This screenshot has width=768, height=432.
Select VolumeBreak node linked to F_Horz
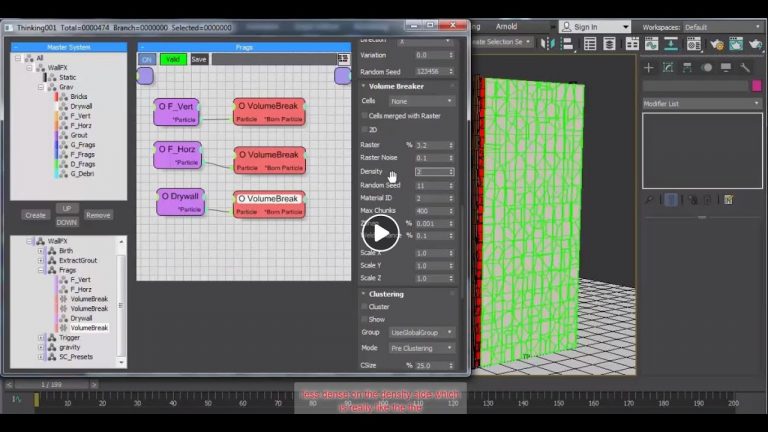point(269,160)
